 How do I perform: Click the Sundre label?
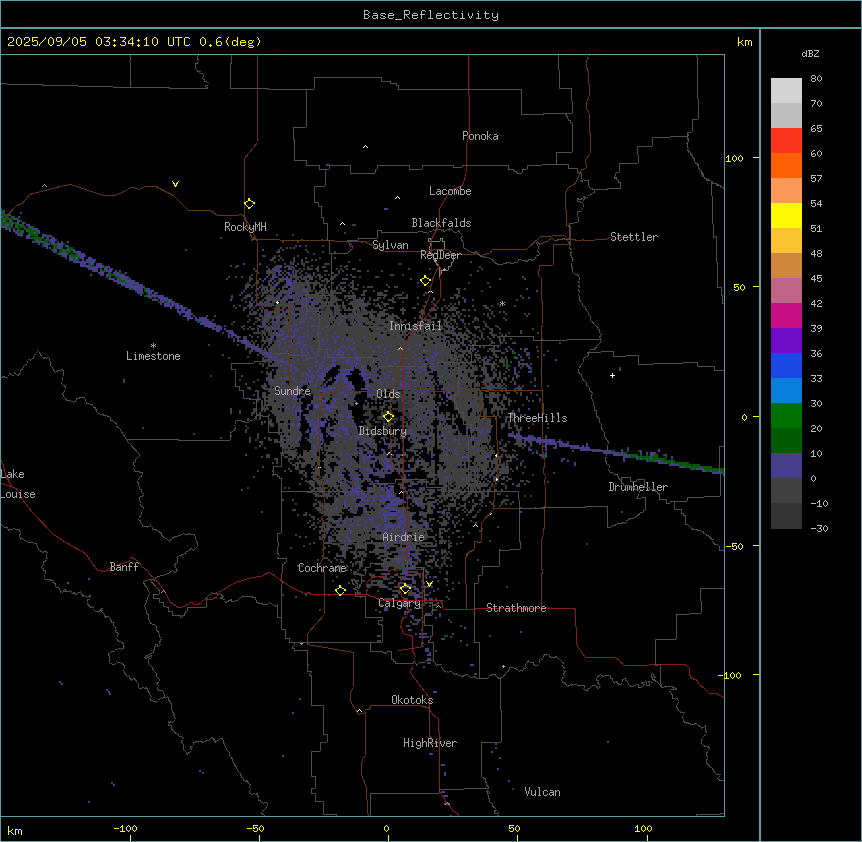292,391
